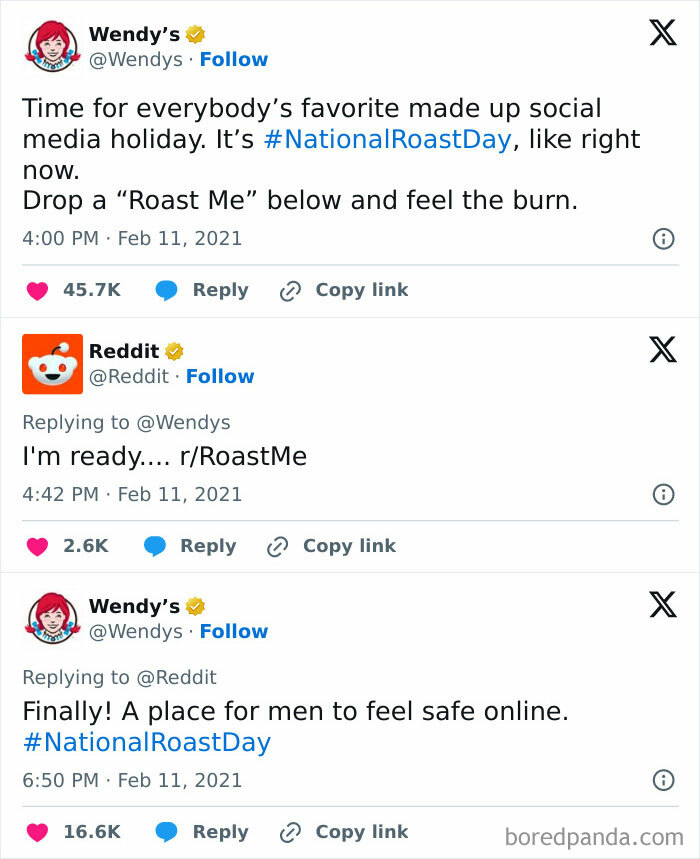This screenshot has width=700, height=859.
Task: Click the verified badge next to Reddit
Action: pyautogui.click(x=174, y=351)
